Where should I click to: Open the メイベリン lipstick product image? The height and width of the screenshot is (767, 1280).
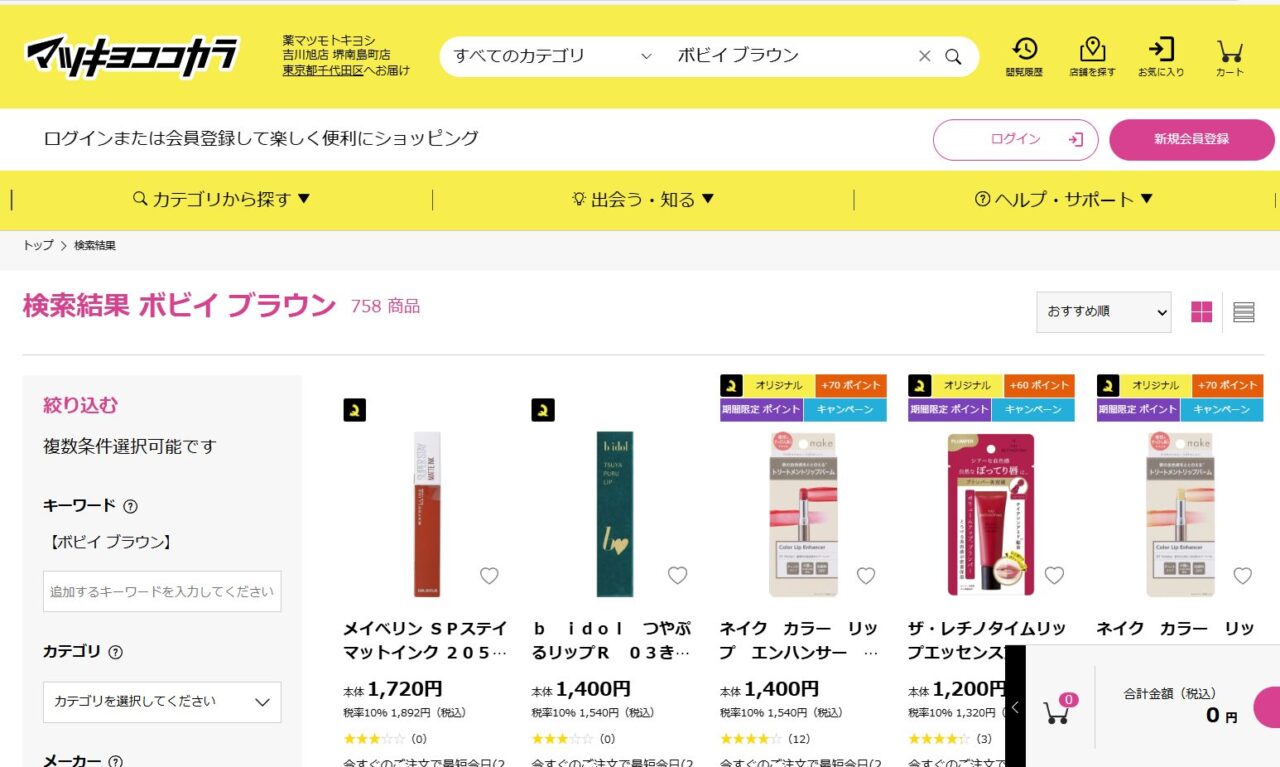(x=427, y=514)
